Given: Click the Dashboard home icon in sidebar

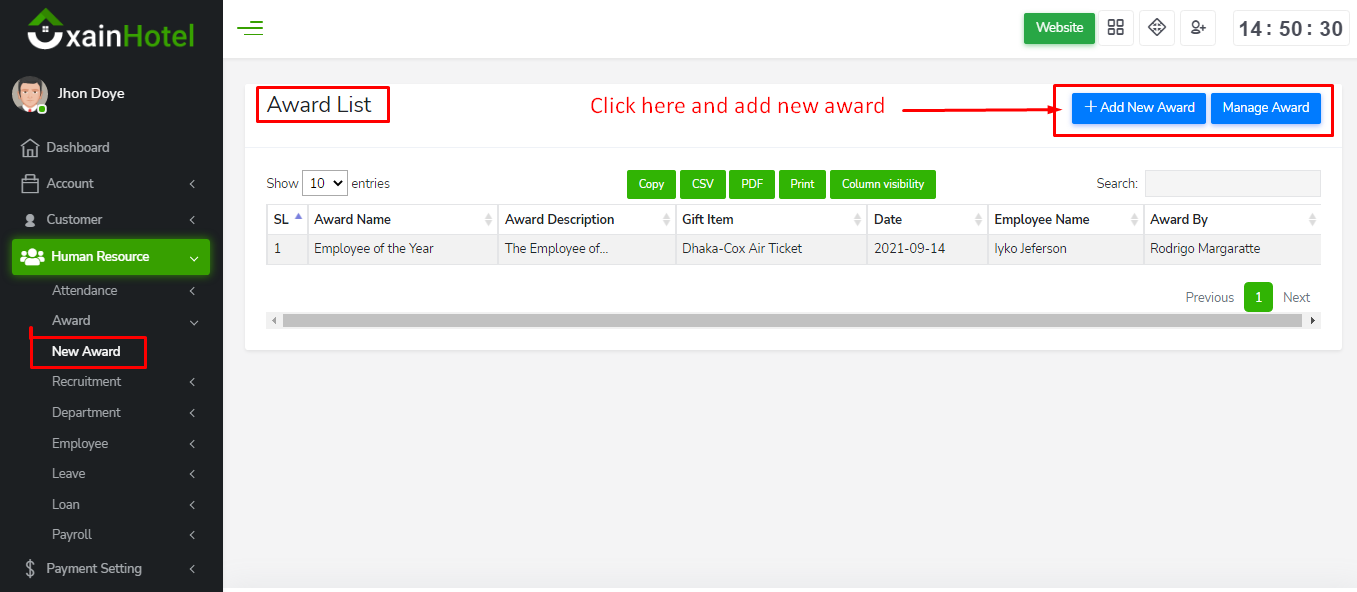Looking at the screenshot, I should coord(30,148).
